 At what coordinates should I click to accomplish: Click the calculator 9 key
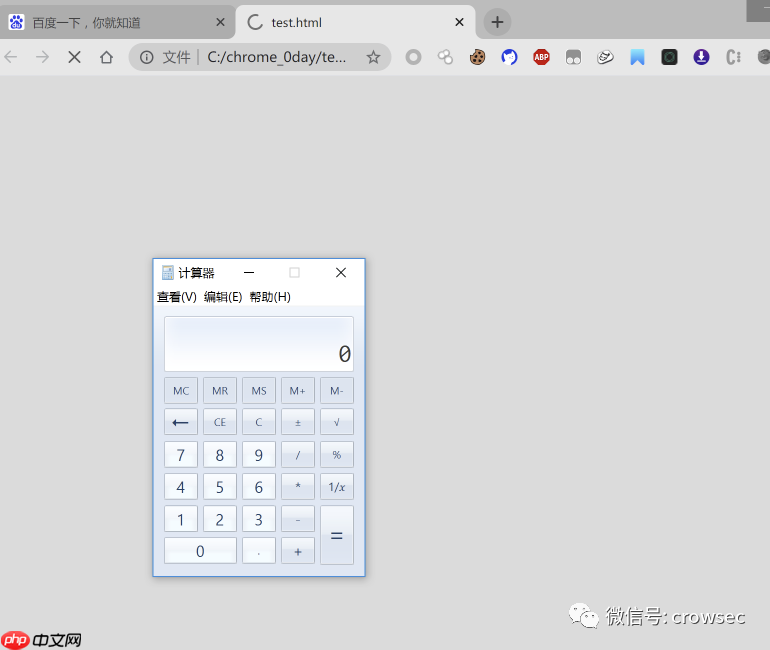(259, 455)
